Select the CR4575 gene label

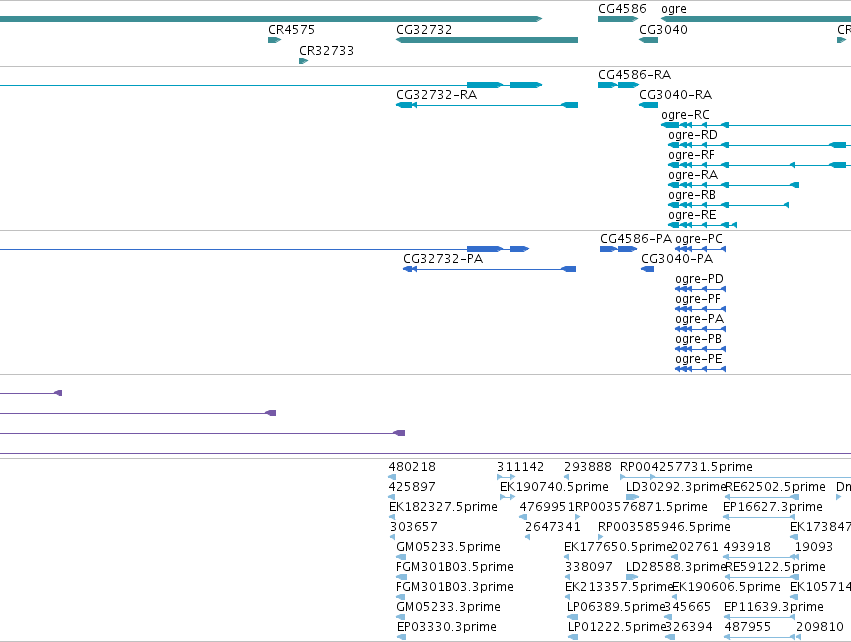point(291,29)
